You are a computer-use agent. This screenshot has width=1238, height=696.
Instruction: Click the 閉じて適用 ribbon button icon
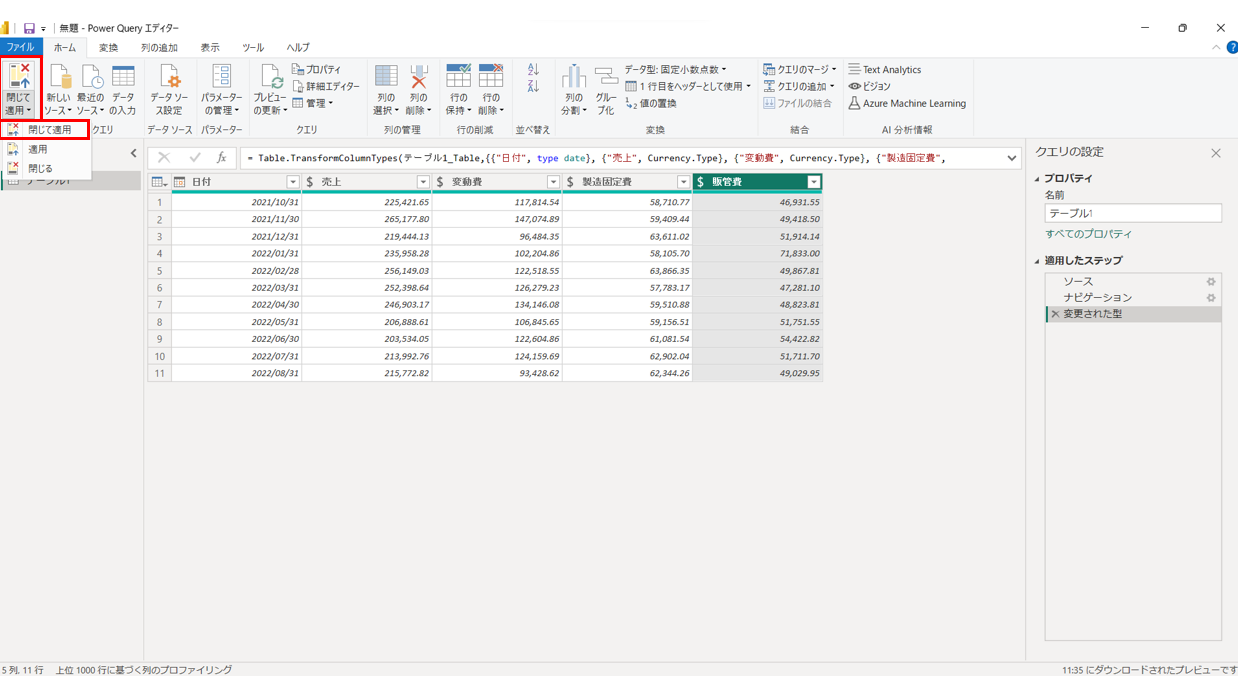(19, 76)
